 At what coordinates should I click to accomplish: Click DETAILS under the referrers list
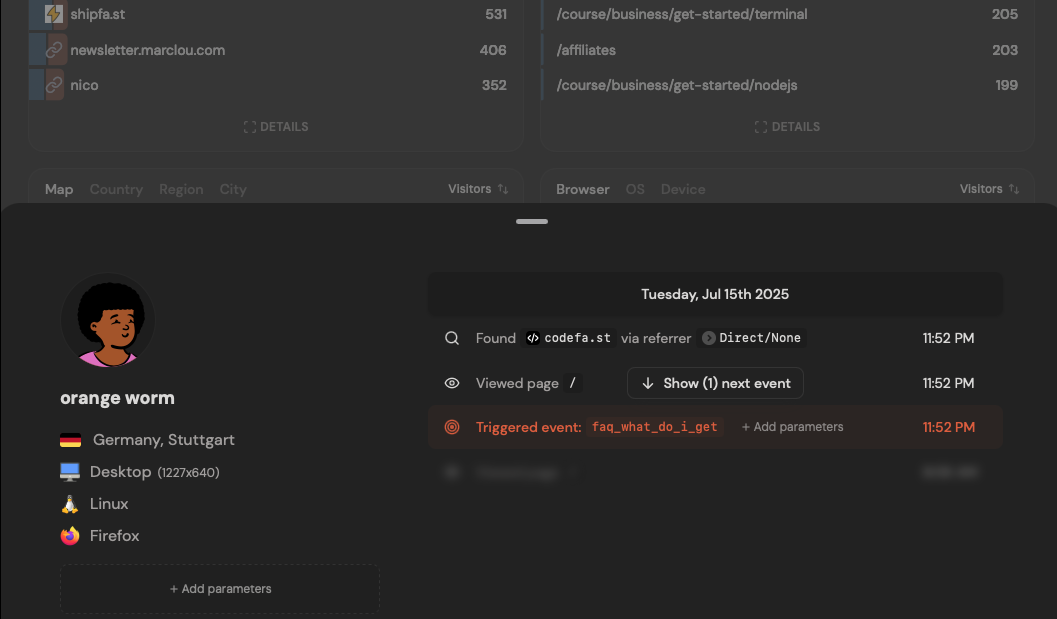(x=276, y=126)
